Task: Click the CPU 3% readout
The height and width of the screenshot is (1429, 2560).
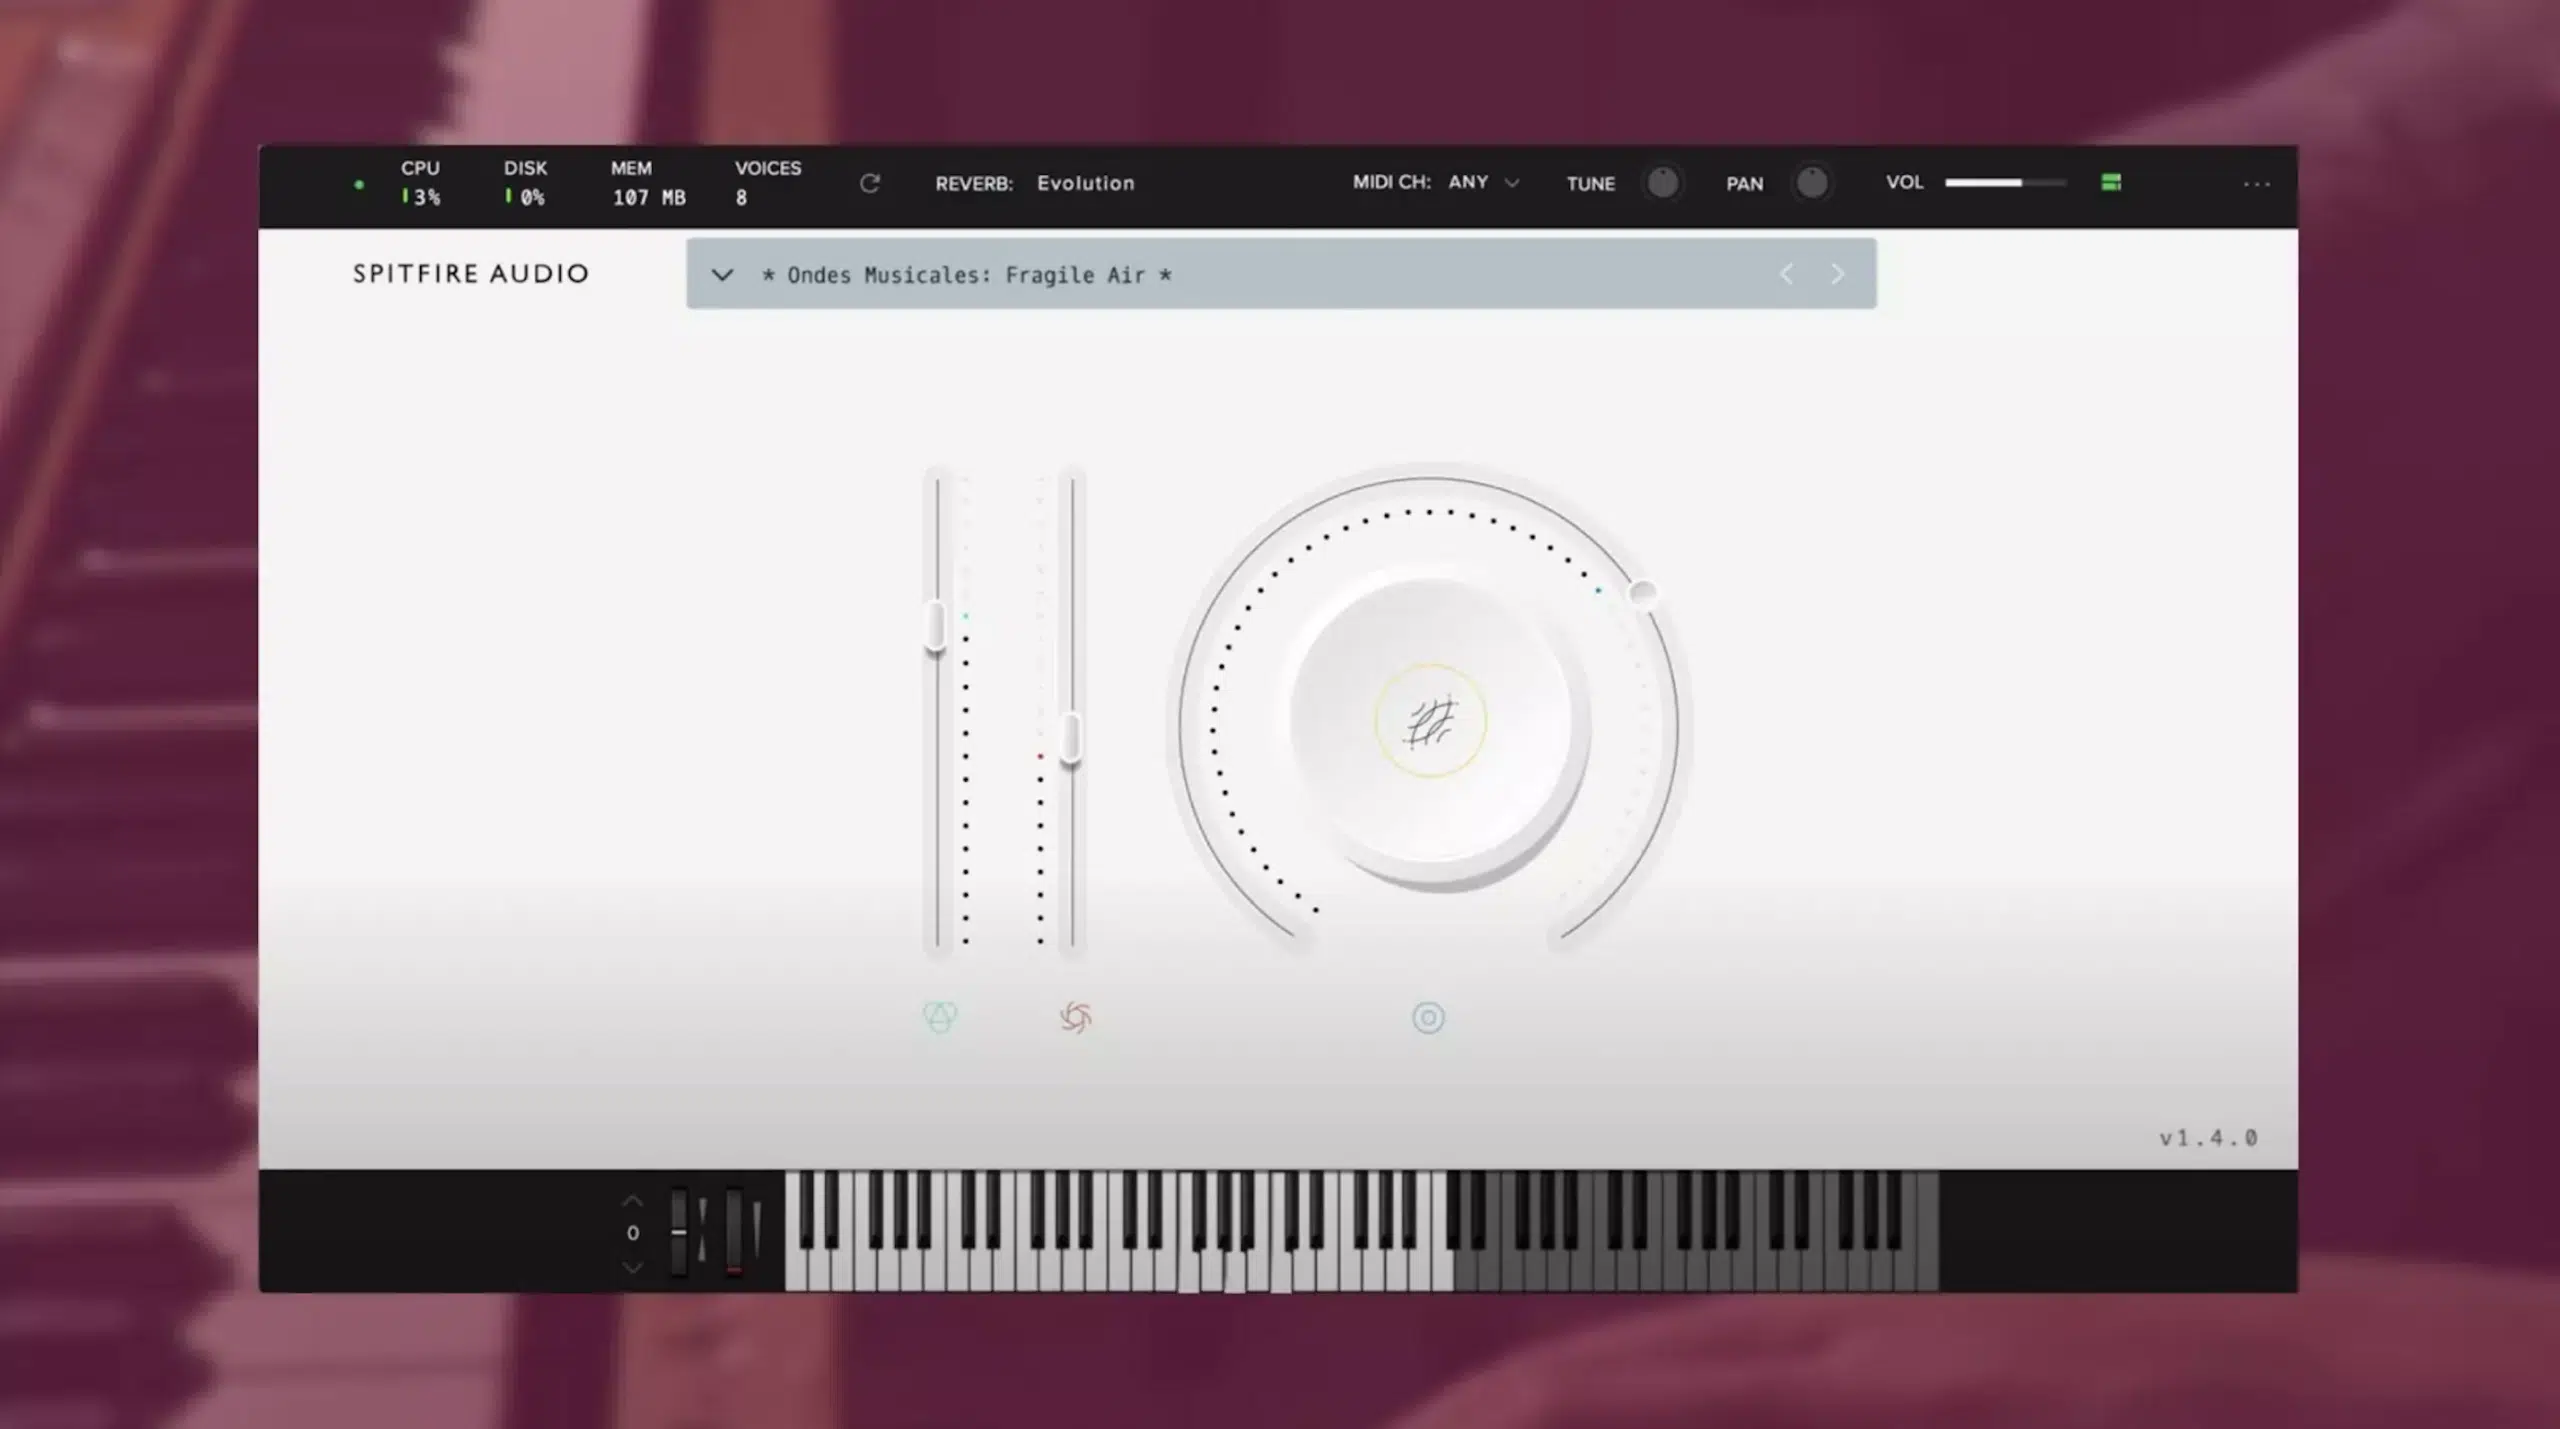Action: pyautogui.click(x=420, y=182)
